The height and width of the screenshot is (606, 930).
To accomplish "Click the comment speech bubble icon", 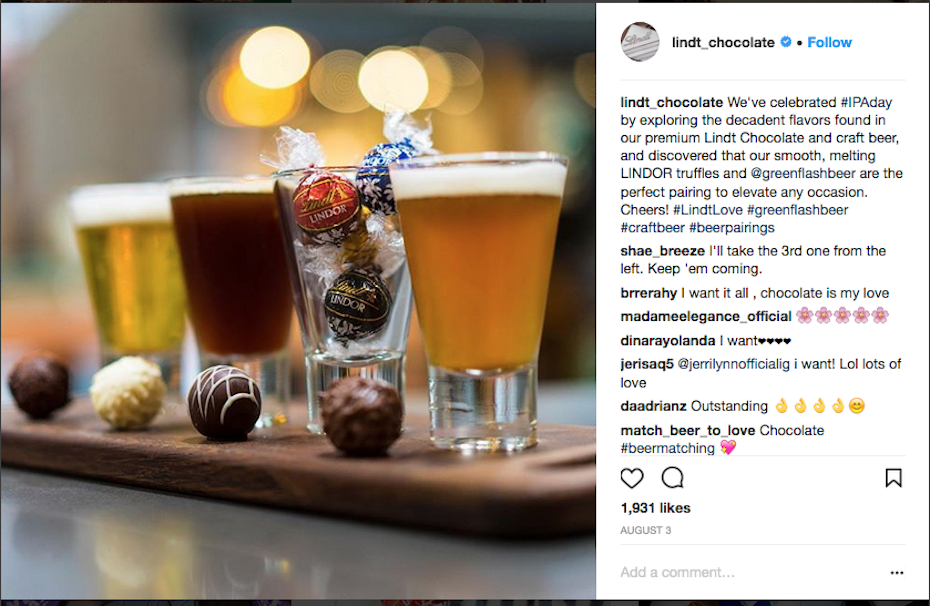I will point(673,477).
